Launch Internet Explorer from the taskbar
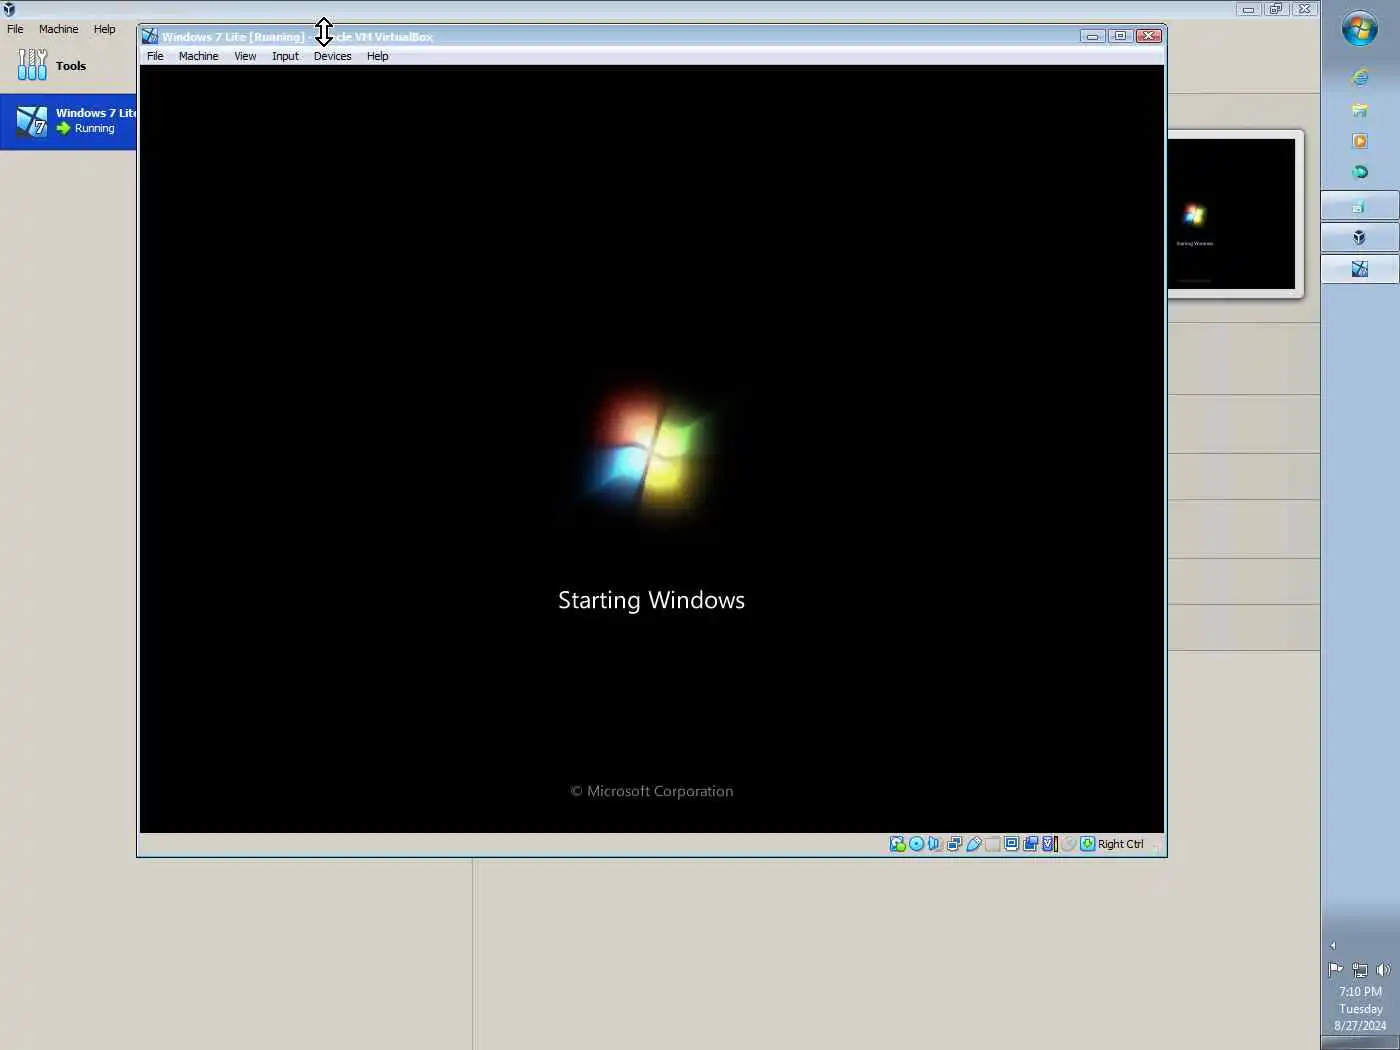This screenshot has width=1400, height=1050. pos(1360,77)
